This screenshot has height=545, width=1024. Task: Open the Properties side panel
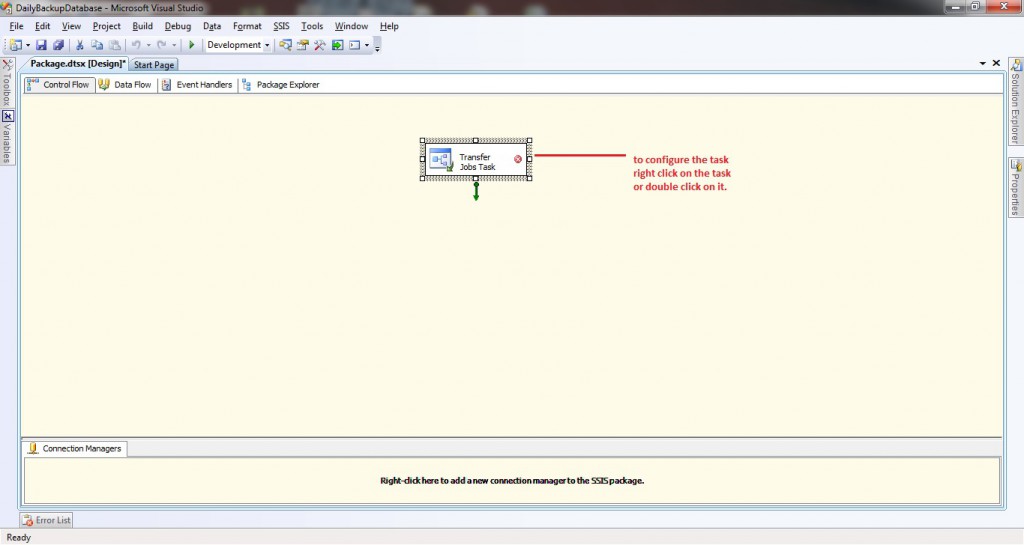[x=1016, y=187]
